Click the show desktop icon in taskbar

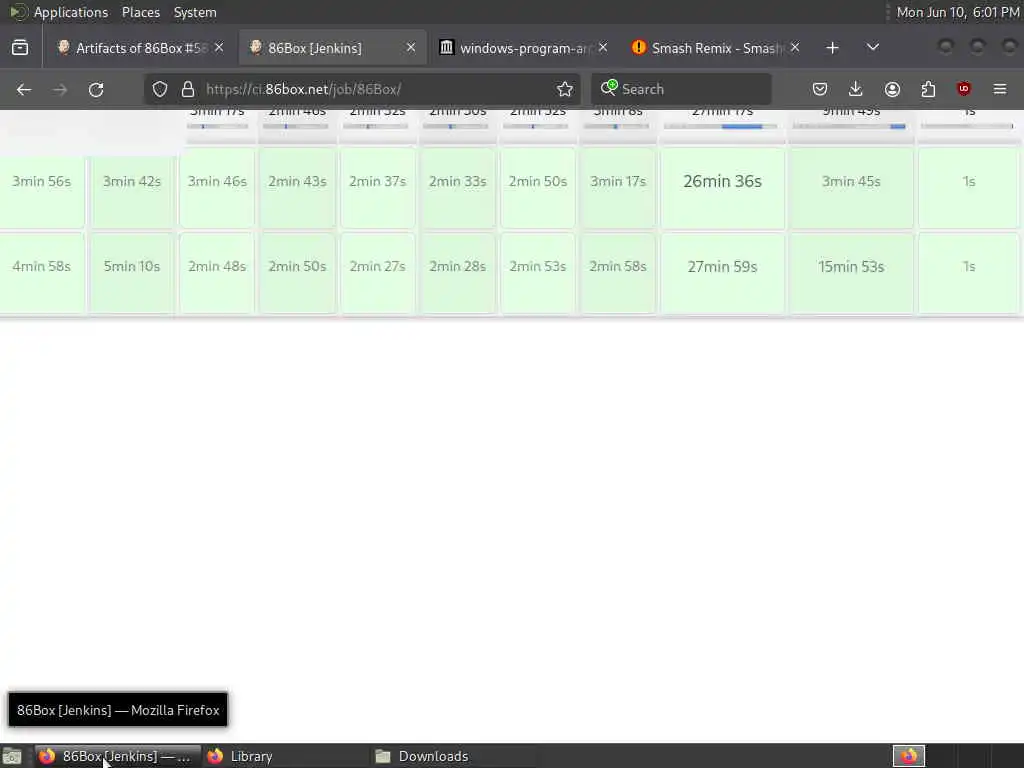click(12, 756)
